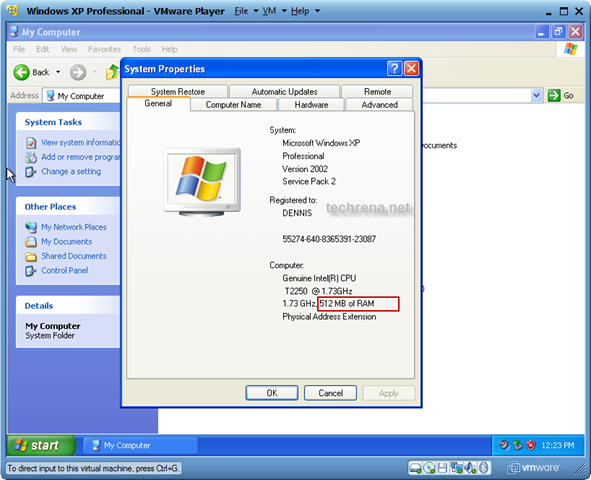591x480 pixels.
Task: Switch to the Automatic Updates tab
Action: pos(285,91)
